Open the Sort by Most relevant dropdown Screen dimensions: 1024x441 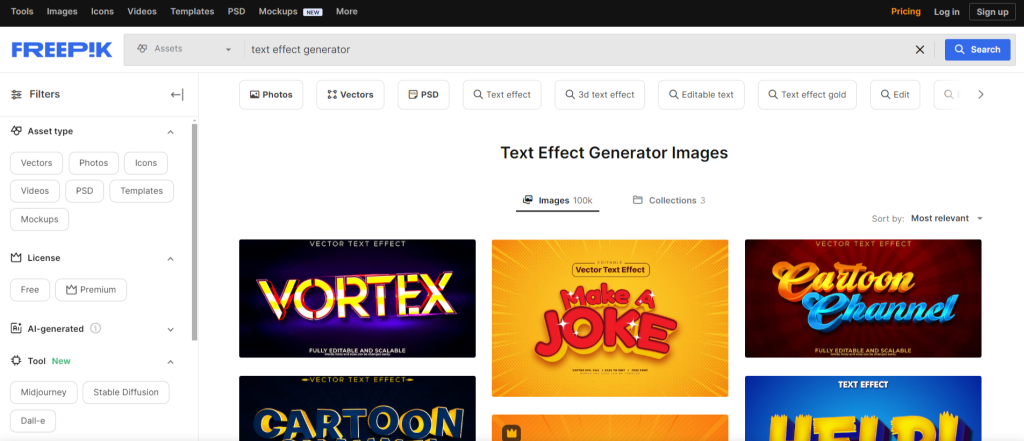click(946, 218)
